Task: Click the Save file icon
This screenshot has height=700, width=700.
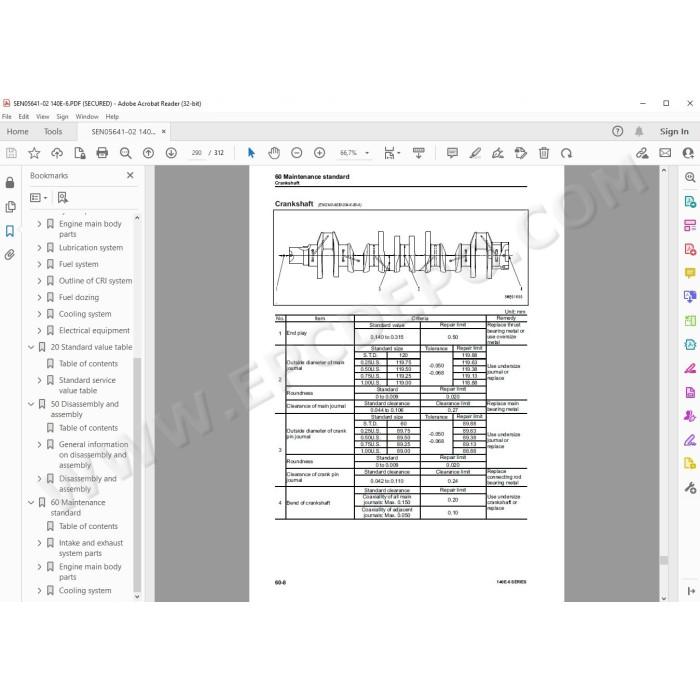Action: click(x=11, y=153)
